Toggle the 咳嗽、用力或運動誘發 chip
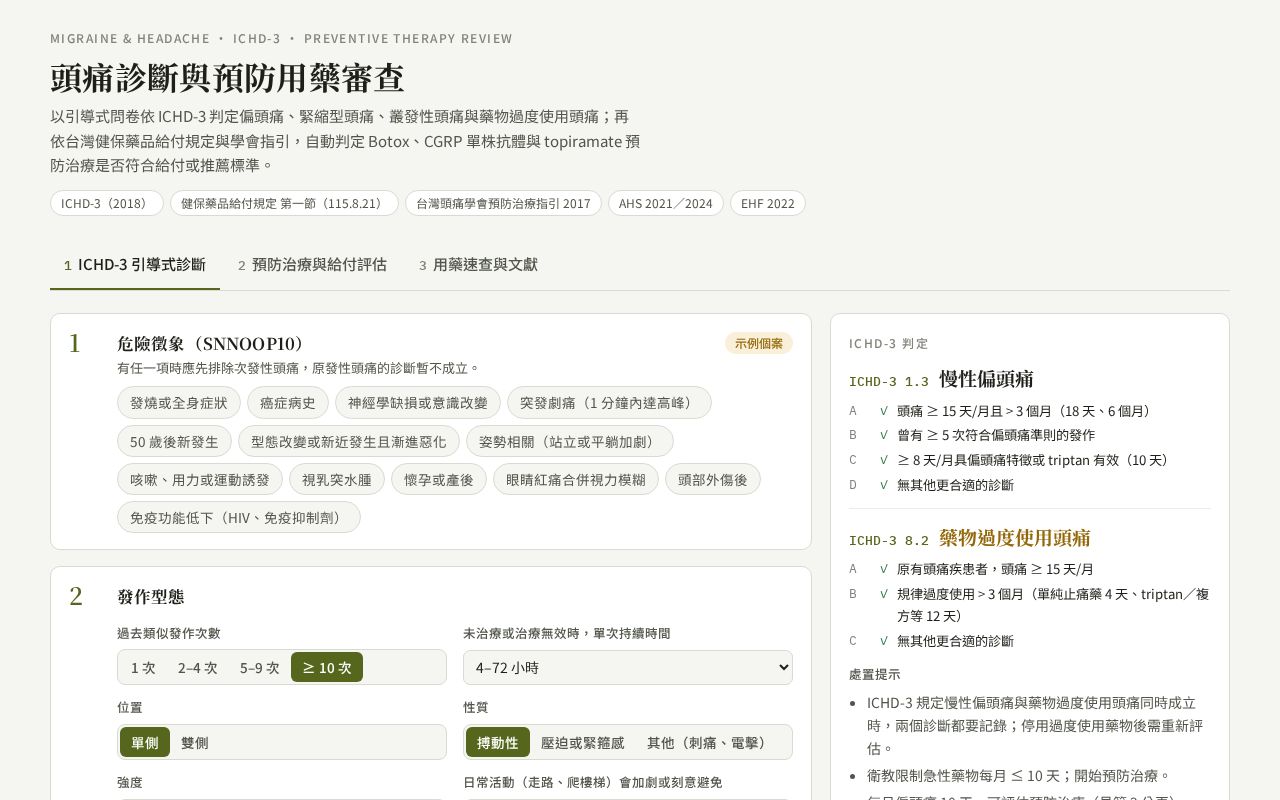Image resolution: width=1280 pixels, height=800 pixels. [x=200, y=479]
